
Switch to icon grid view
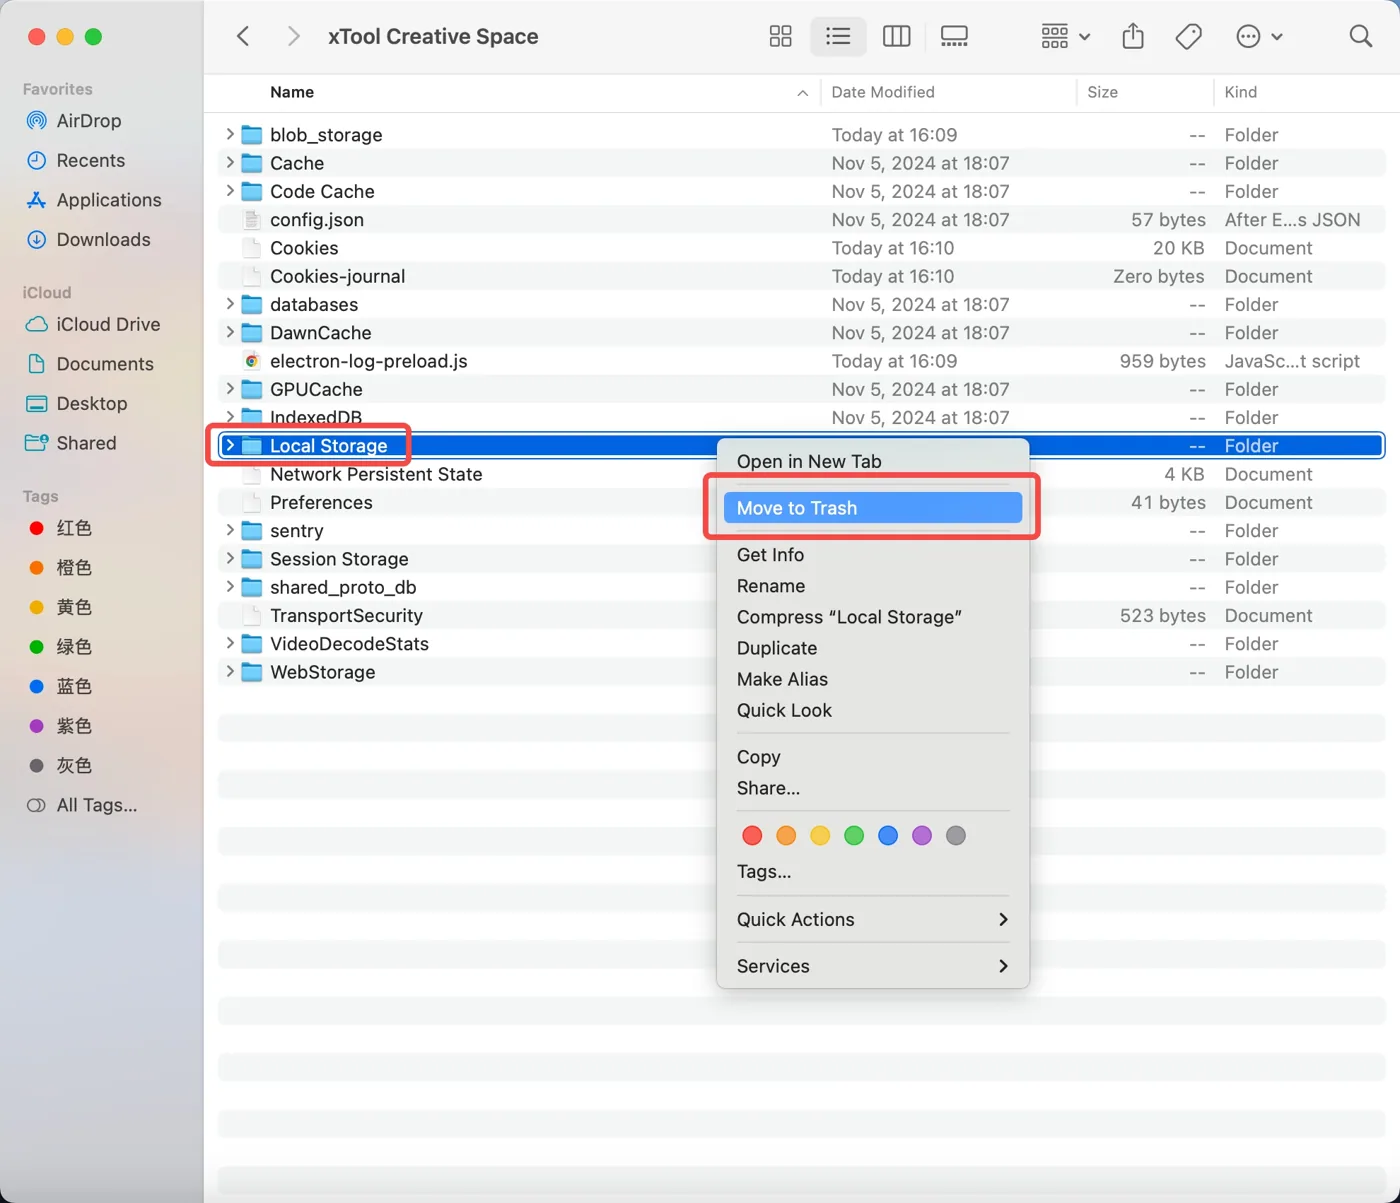click(x=781, y=37)
